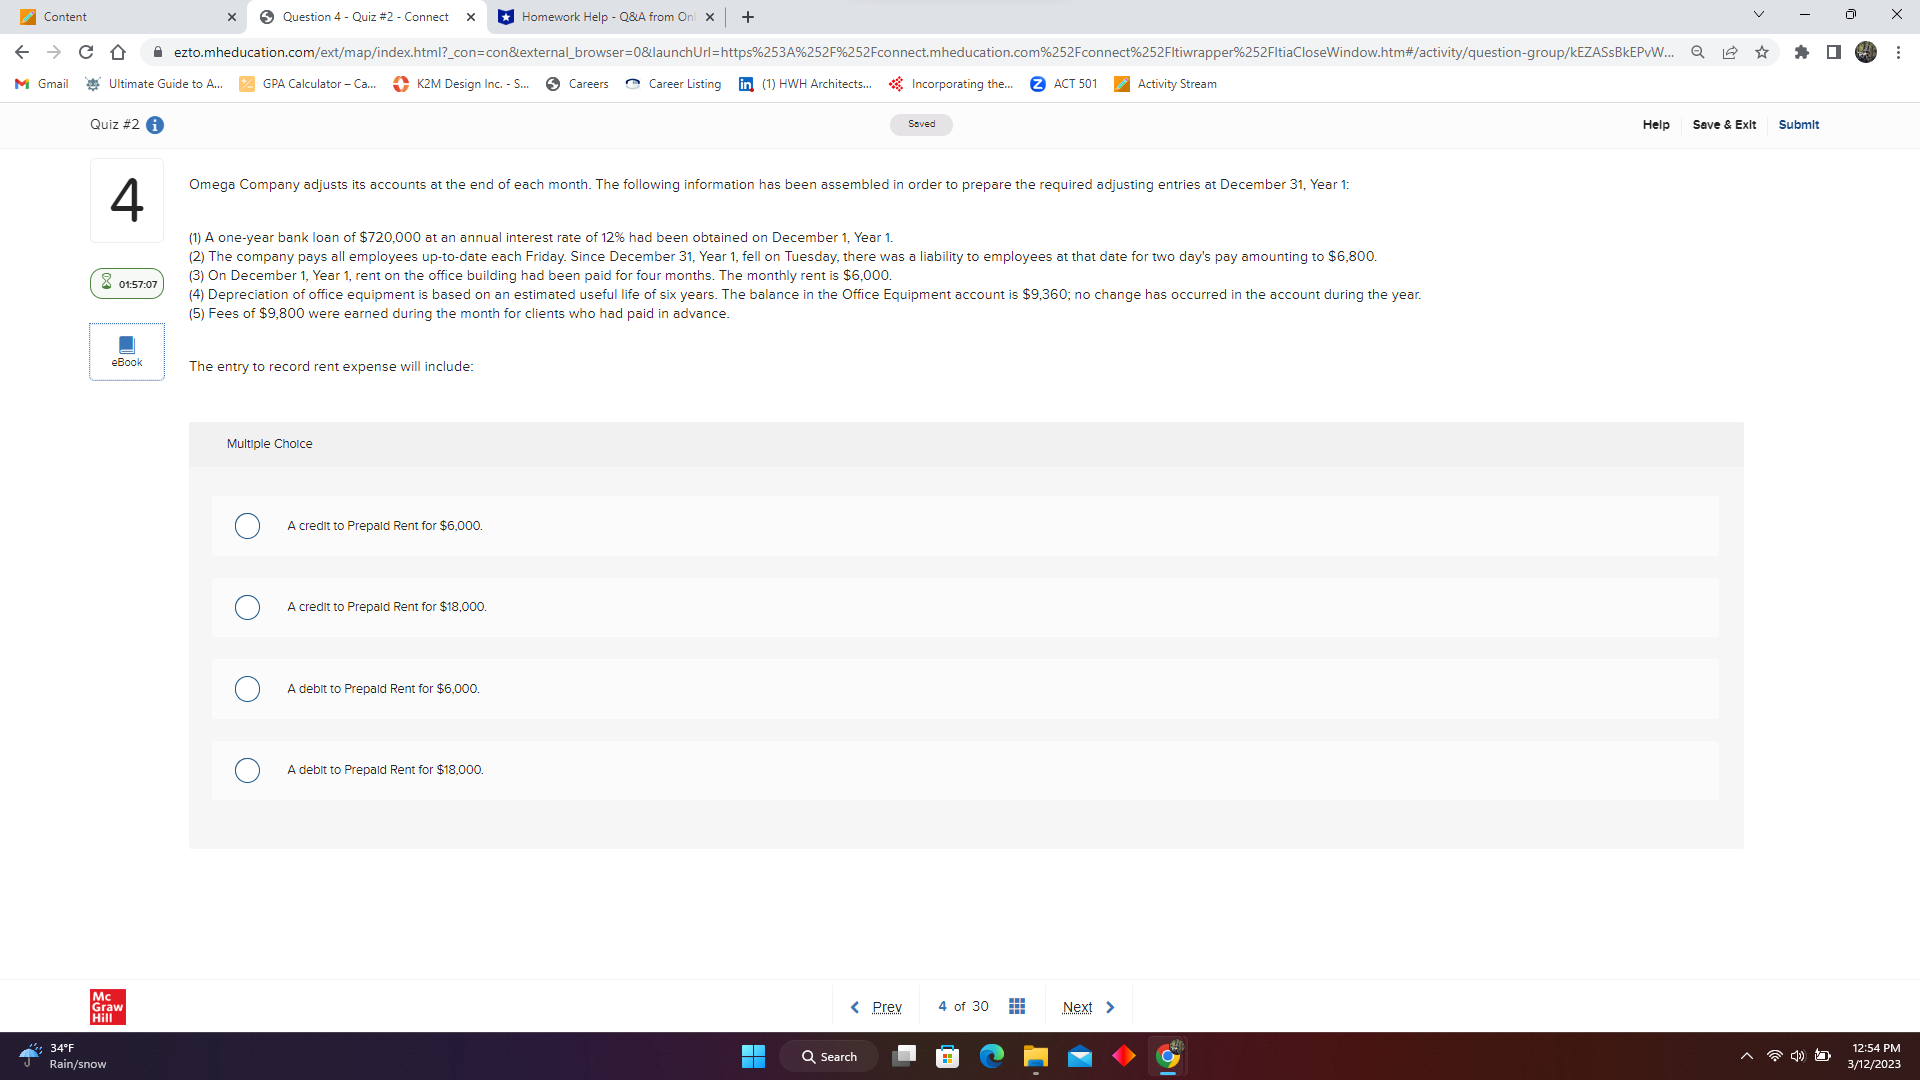Click the McGraw Hill logo
The image size is (1920, 1080).
(x=108, y=1006)
